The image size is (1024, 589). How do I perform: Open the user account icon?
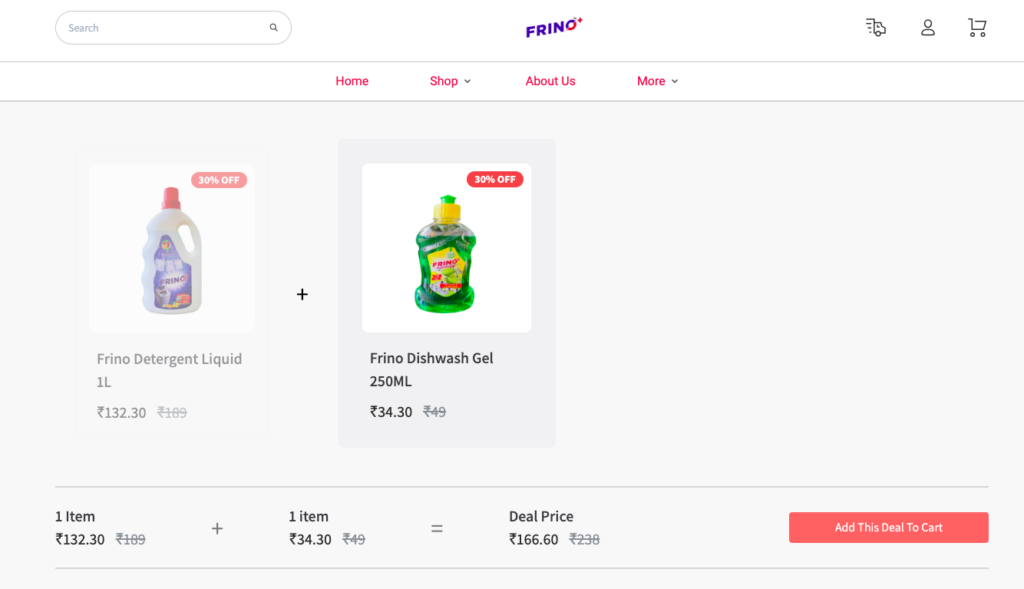tap(928, 28)
